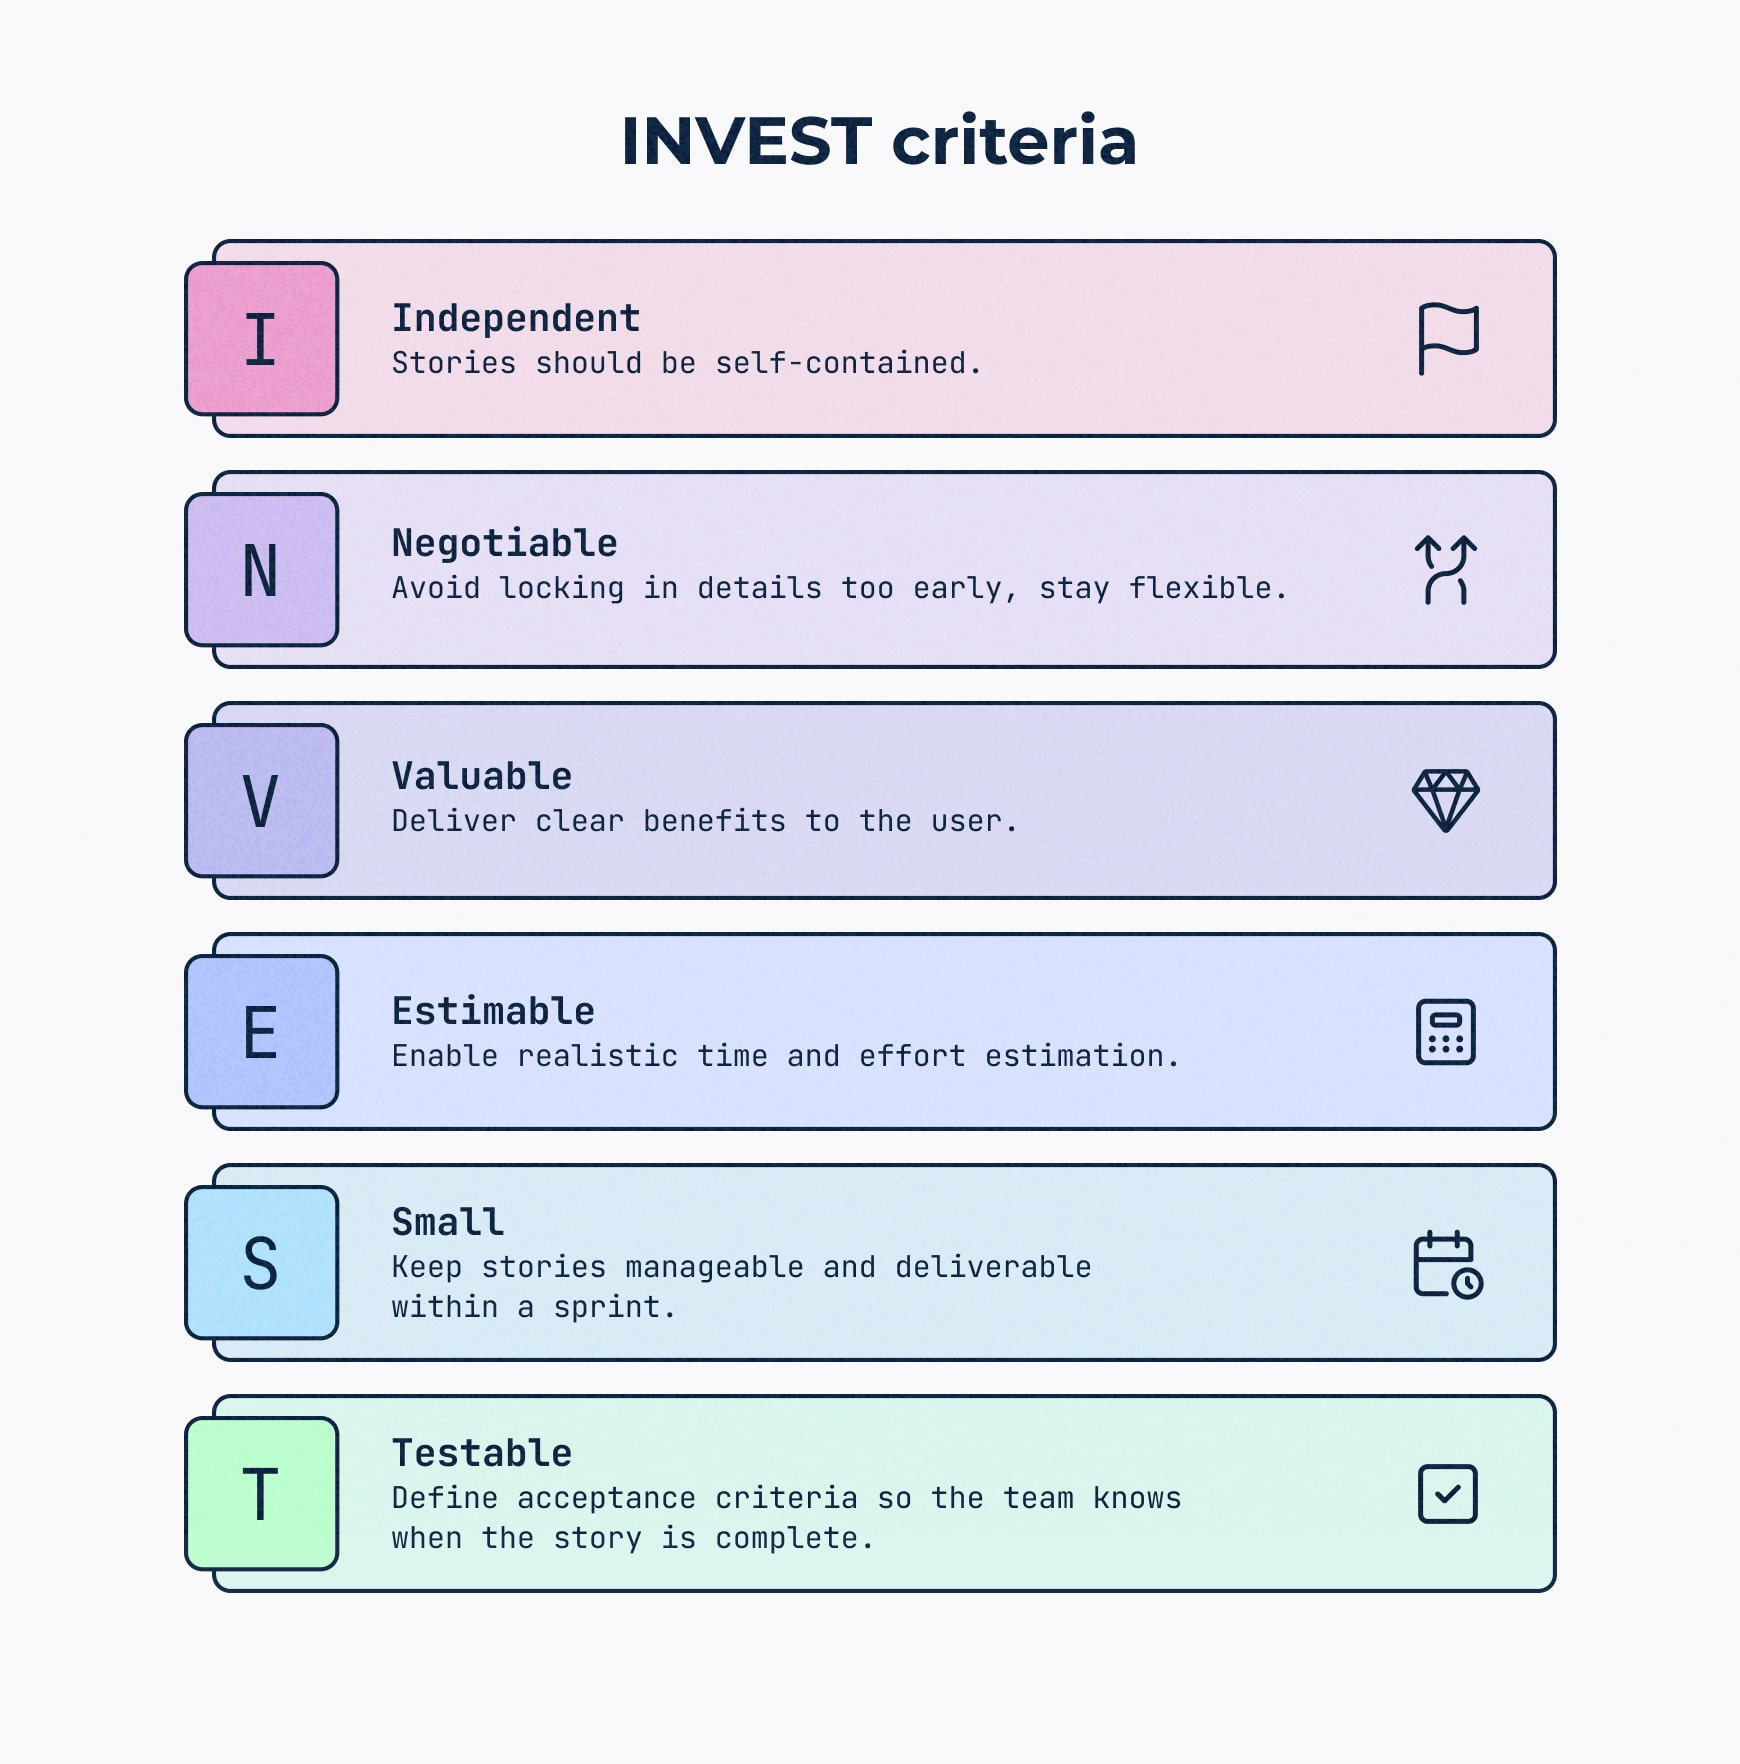This screenshot has height=1764, width=1740.
Task: Click the purple letter N tile
Action: 262,570
